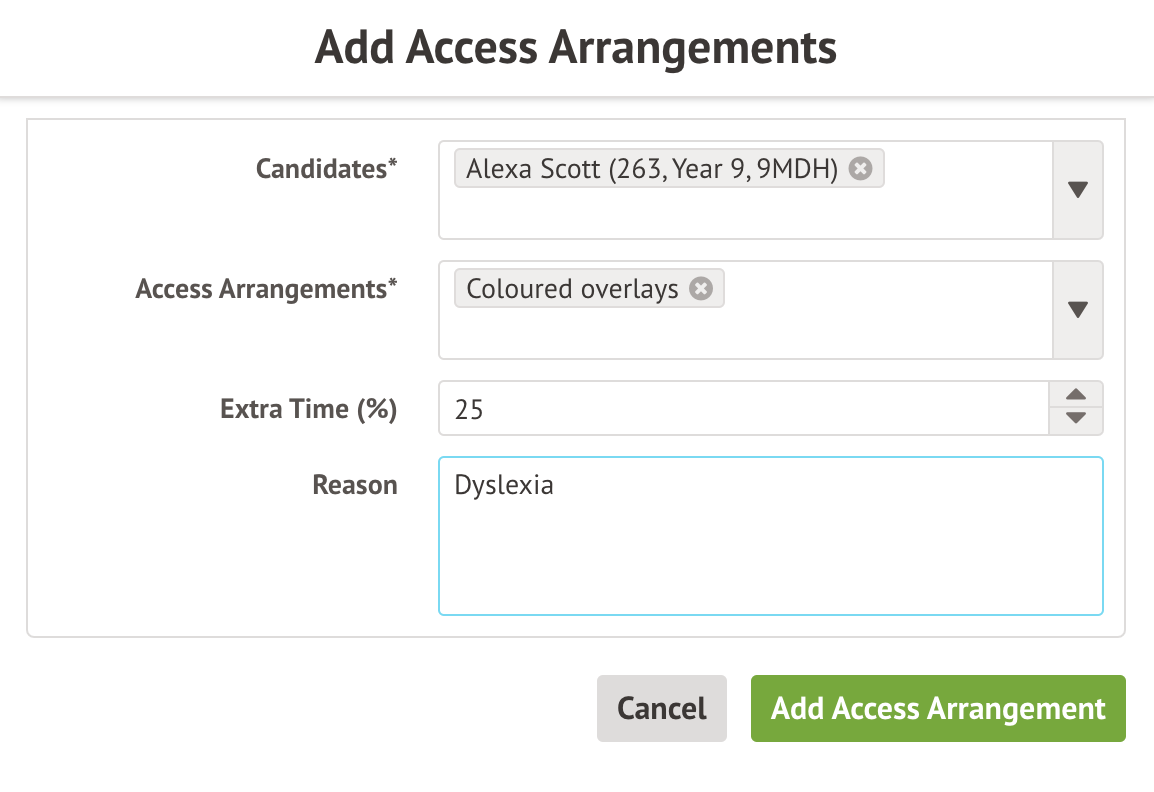
Task: Open the Candidates dropdown arrow
Action: click(x=1077, y=190)
